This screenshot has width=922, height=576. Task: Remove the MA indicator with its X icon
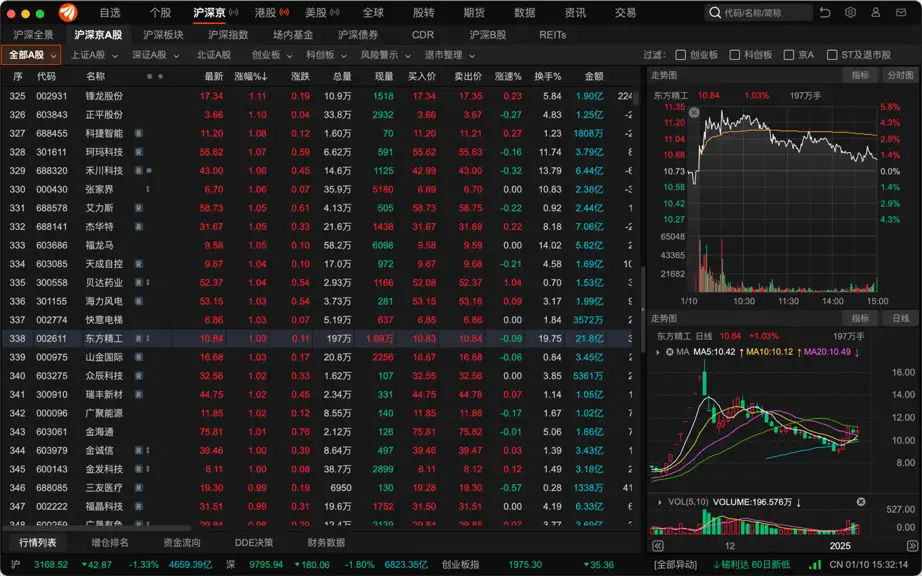click(669, 352)
